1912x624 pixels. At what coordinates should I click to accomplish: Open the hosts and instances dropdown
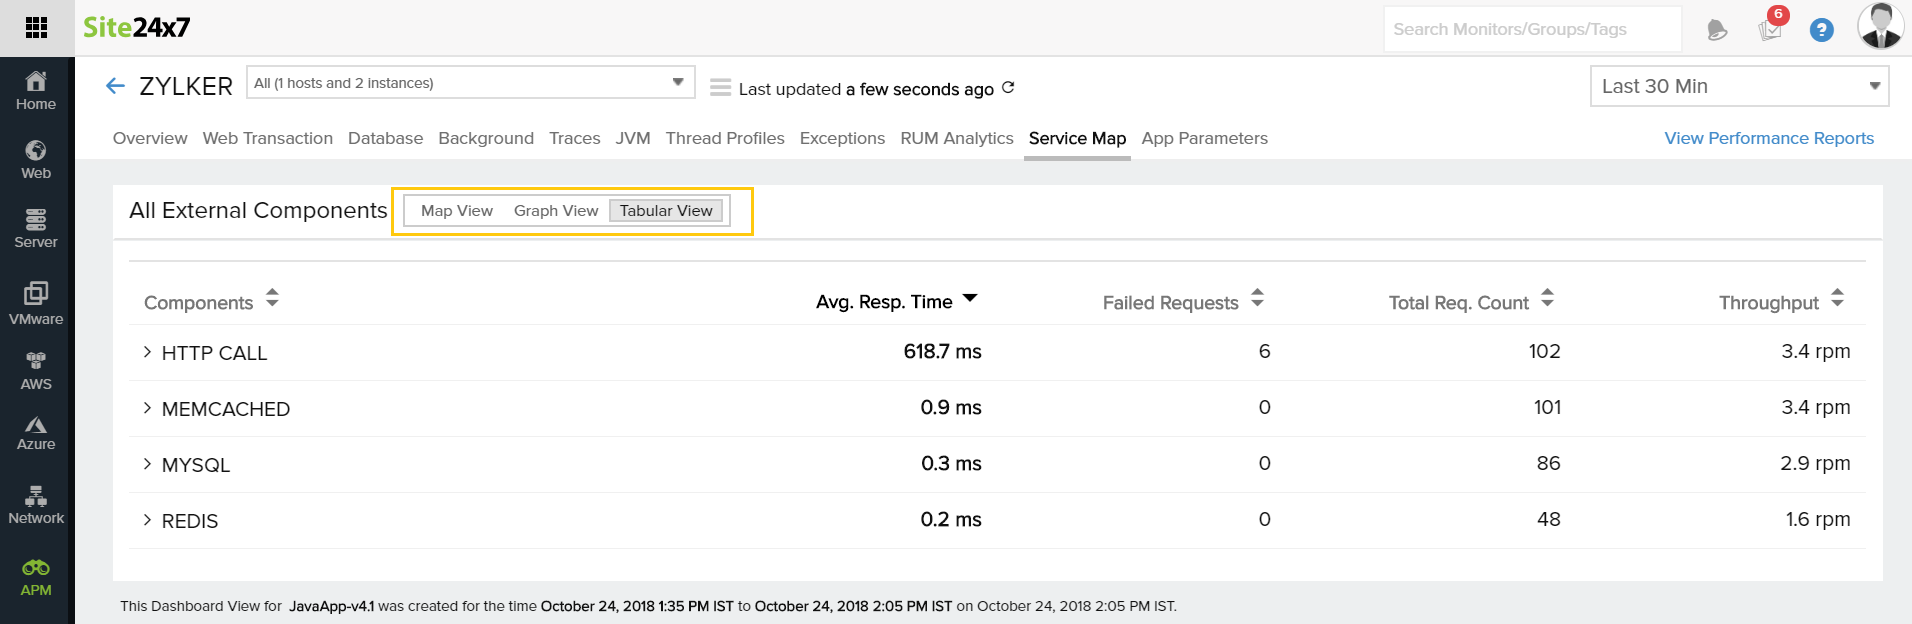[470, 83]
